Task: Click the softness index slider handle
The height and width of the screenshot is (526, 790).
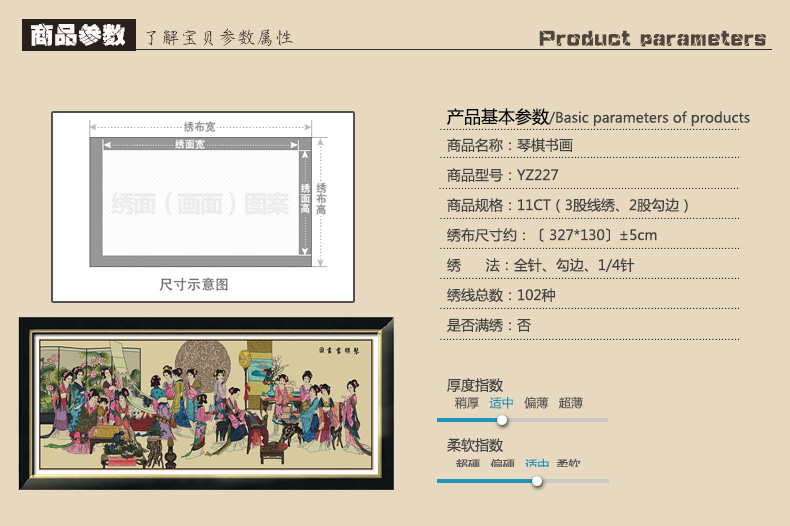Action: (x=537, y=481)
